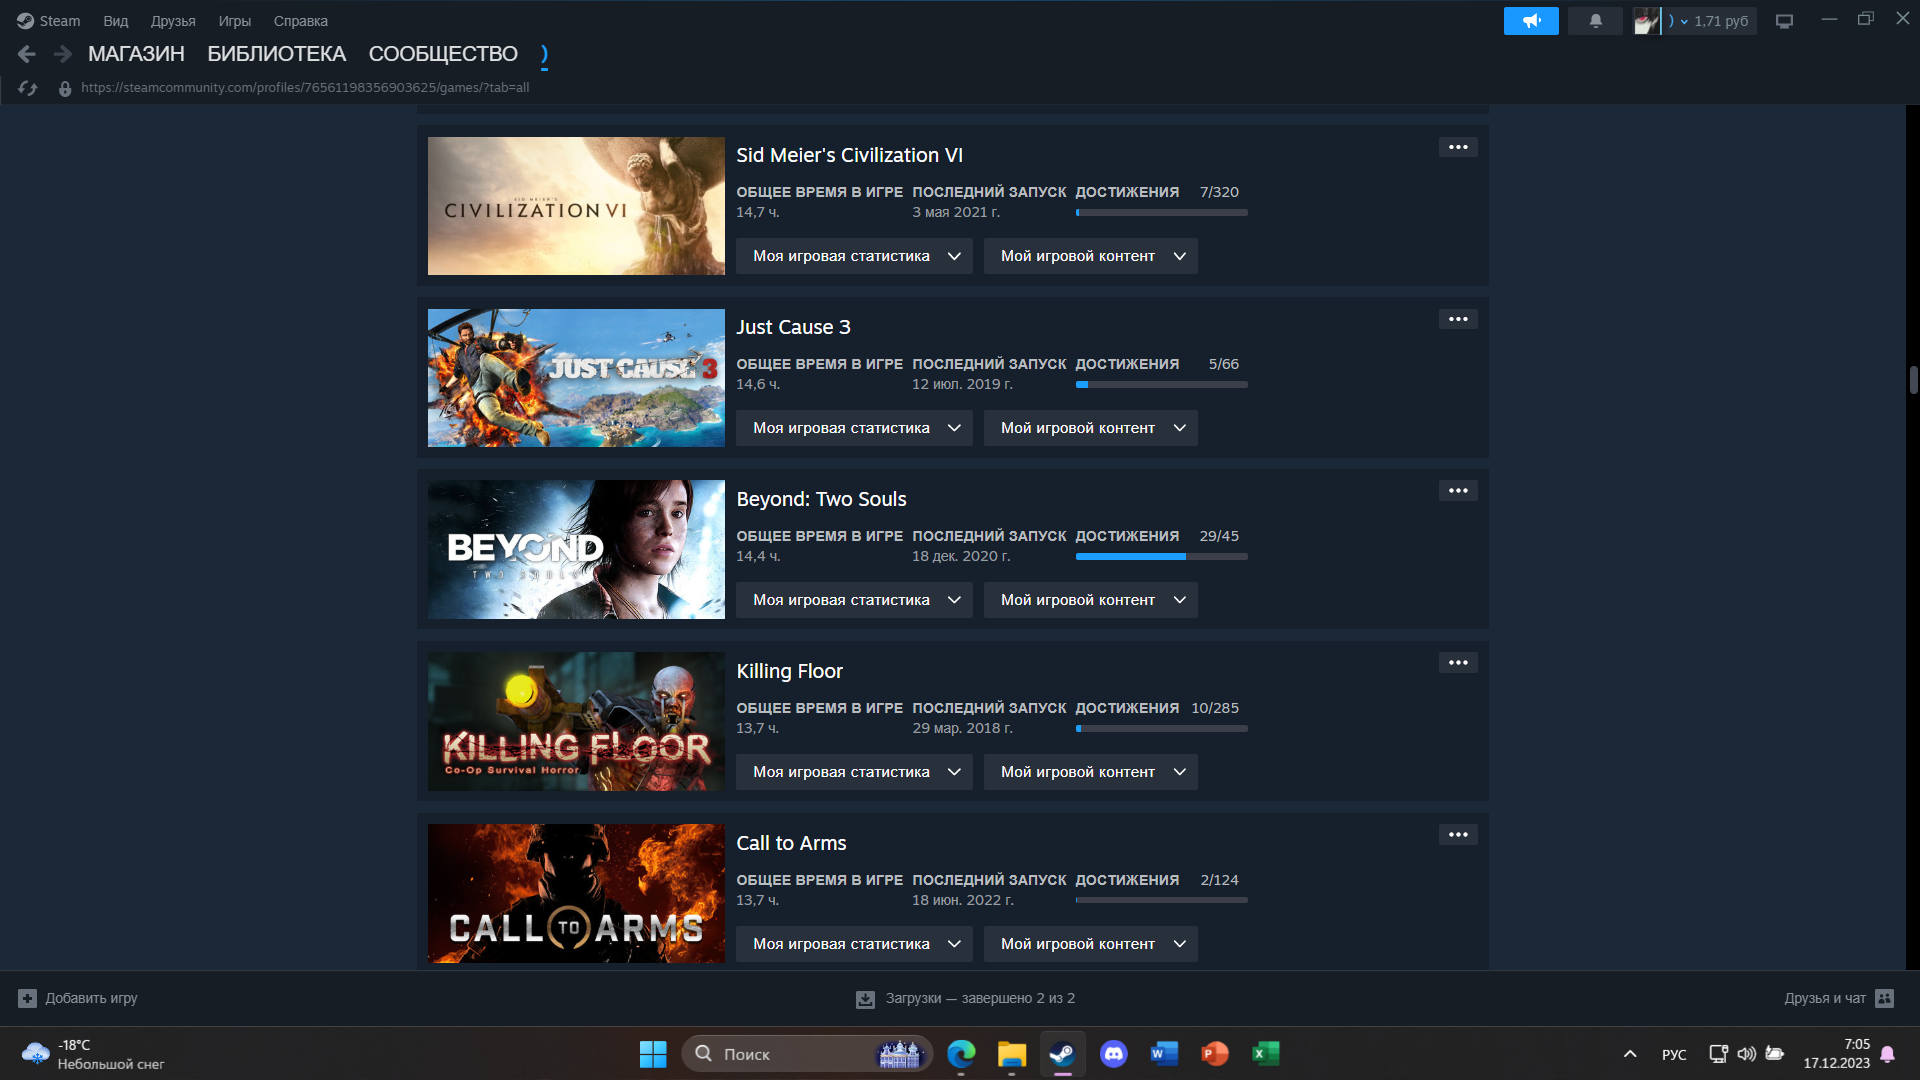
Task: Expand Моя игровая статистика for Just Cause 3
Action: 854,428
